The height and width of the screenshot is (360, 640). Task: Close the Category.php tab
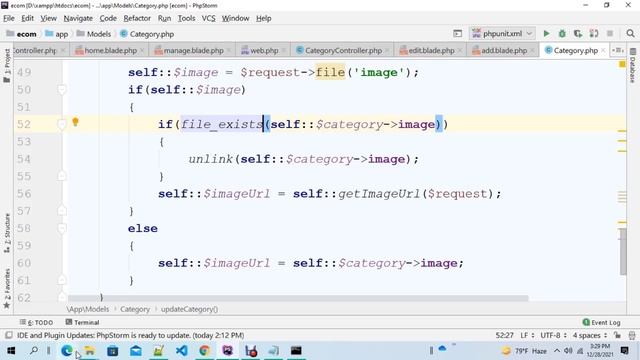coord(603,50)
